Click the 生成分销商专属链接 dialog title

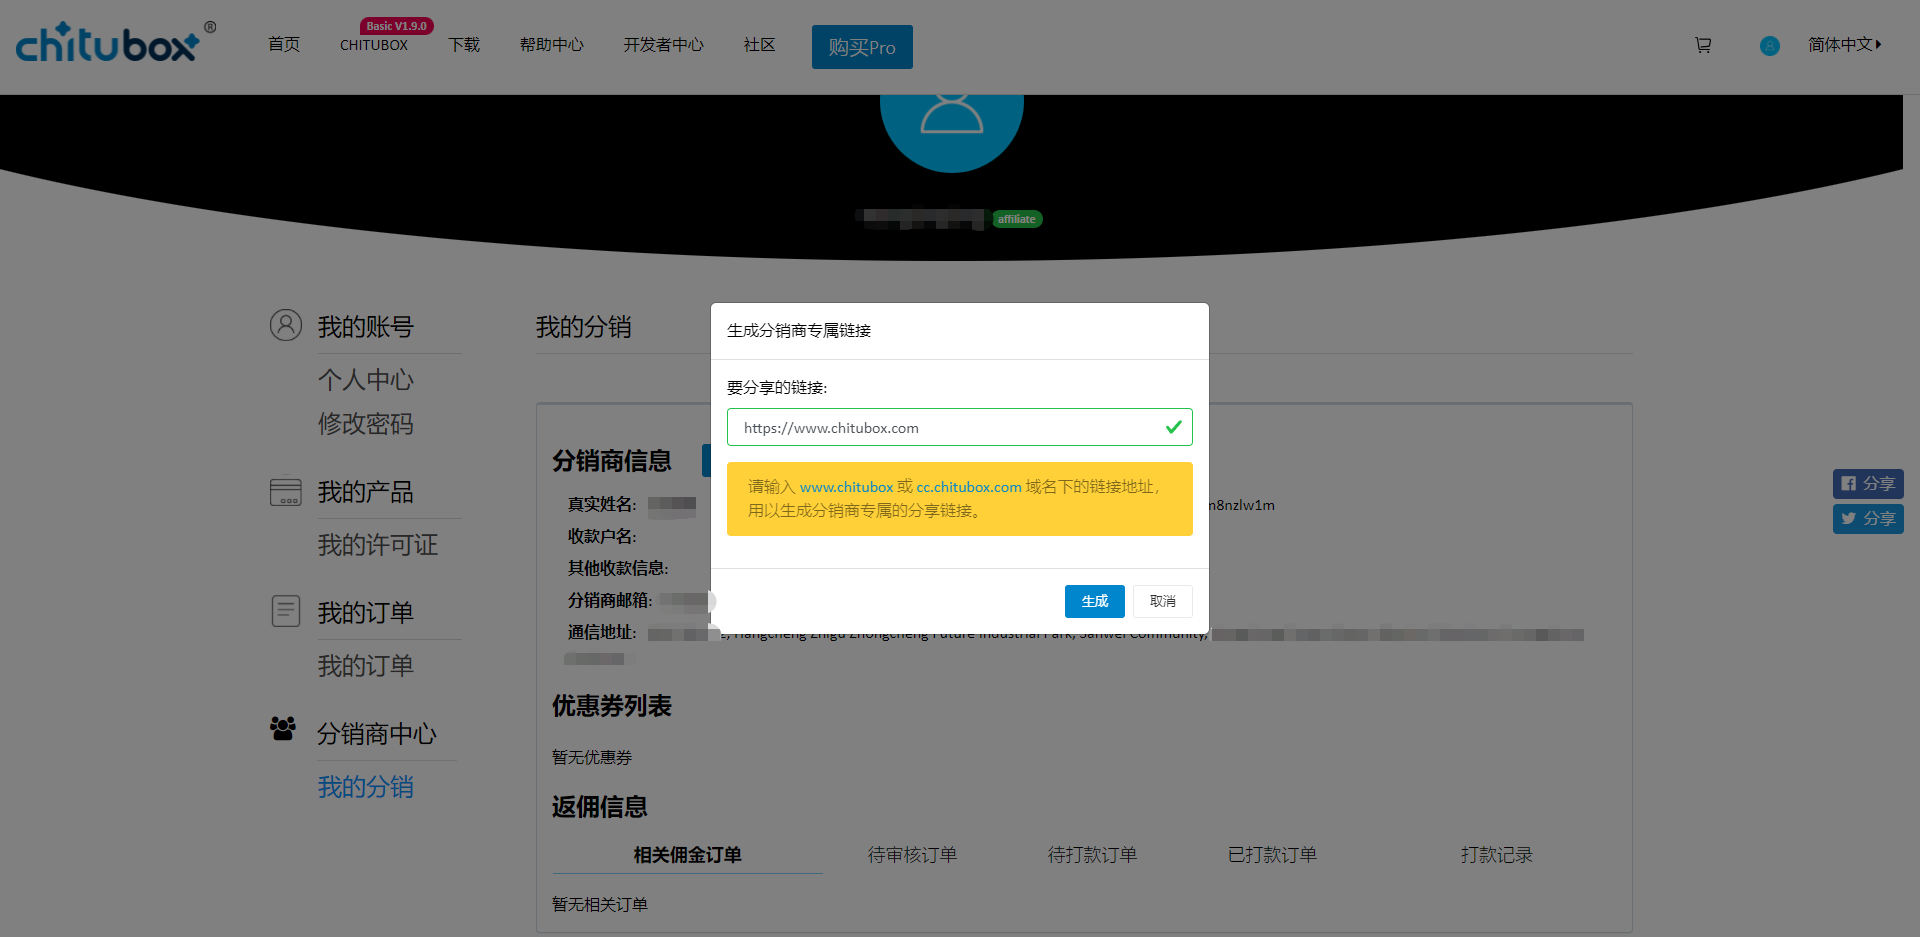tap(799, 331)
